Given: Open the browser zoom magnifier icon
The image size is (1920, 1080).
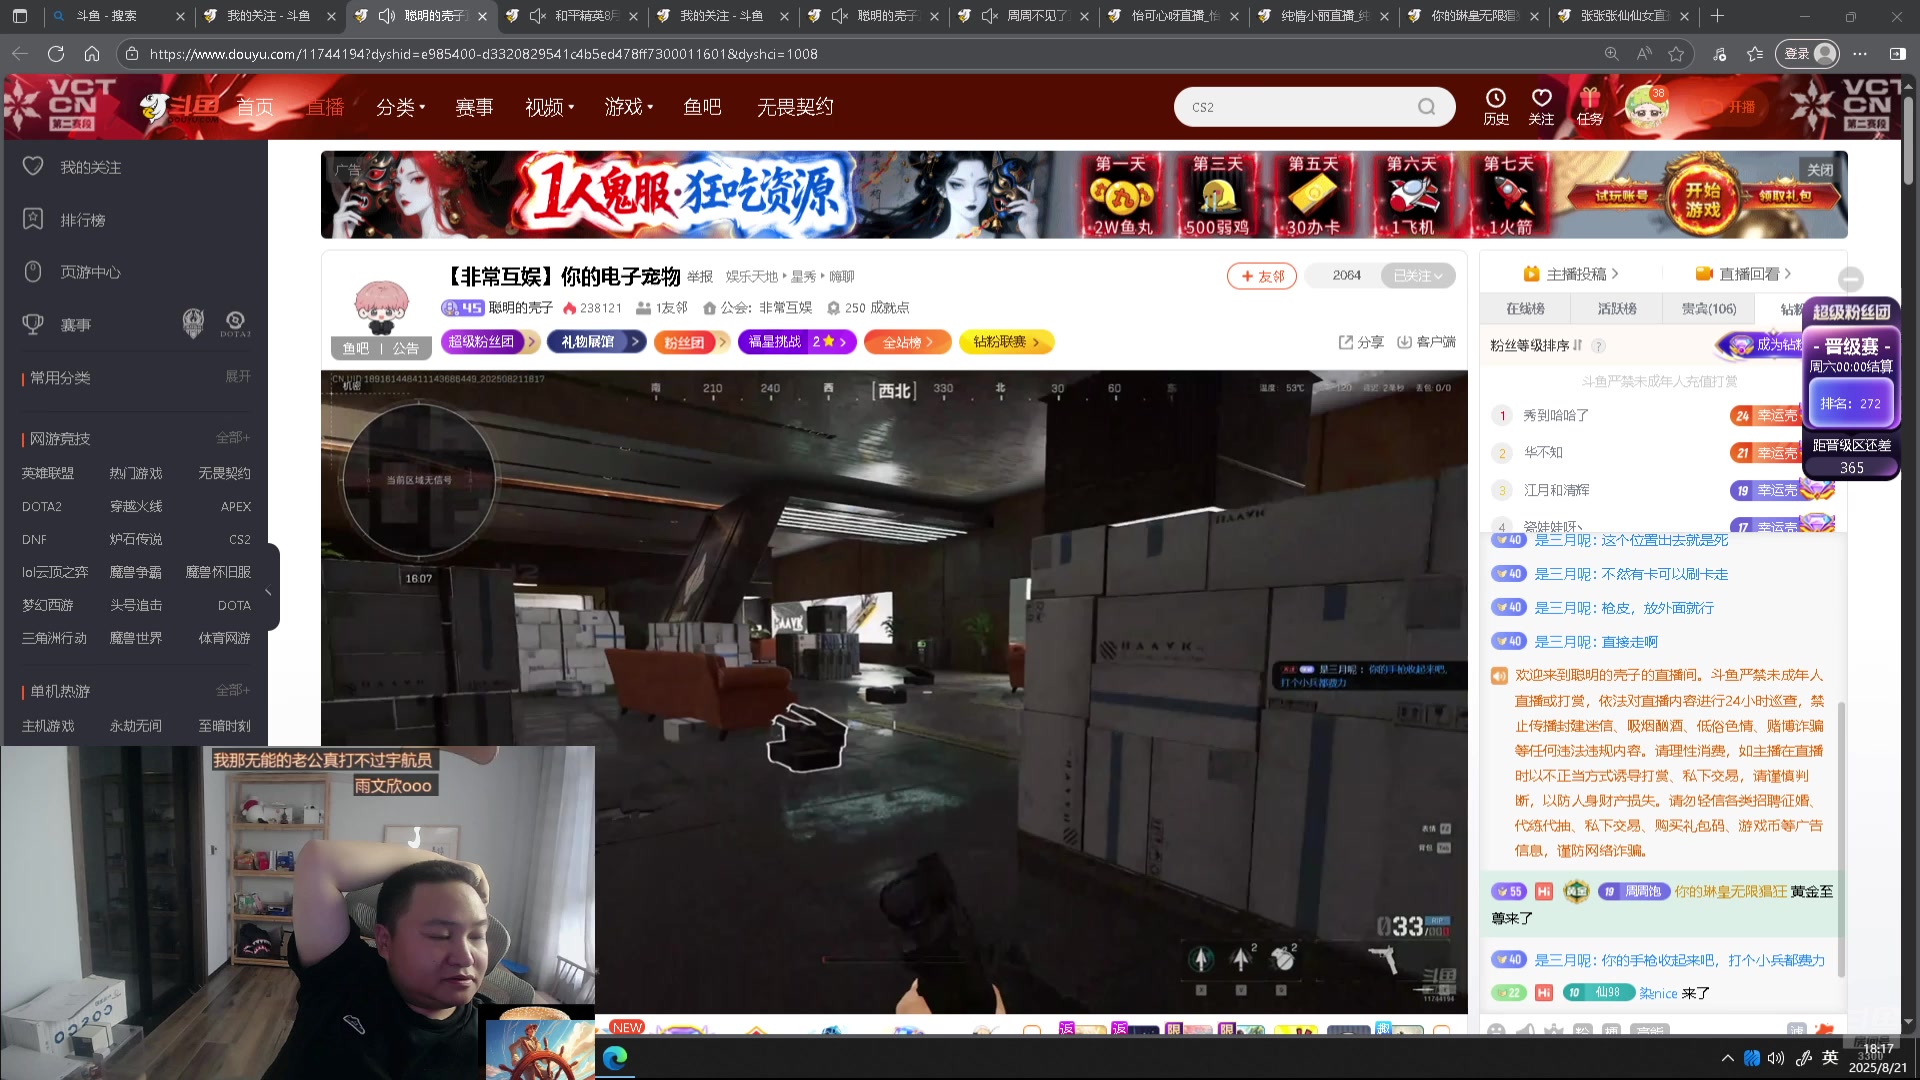Looking at the screenshot, I should pyautogui.click(x=1611, y=54).
